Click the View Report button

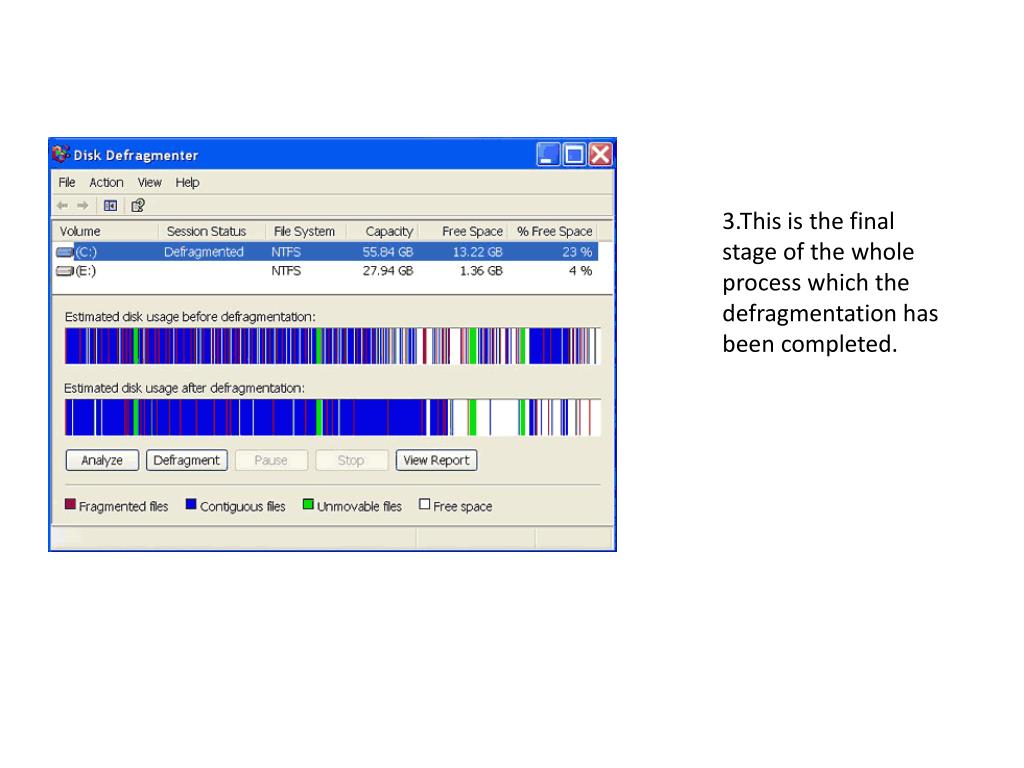[x=436, y=460]
